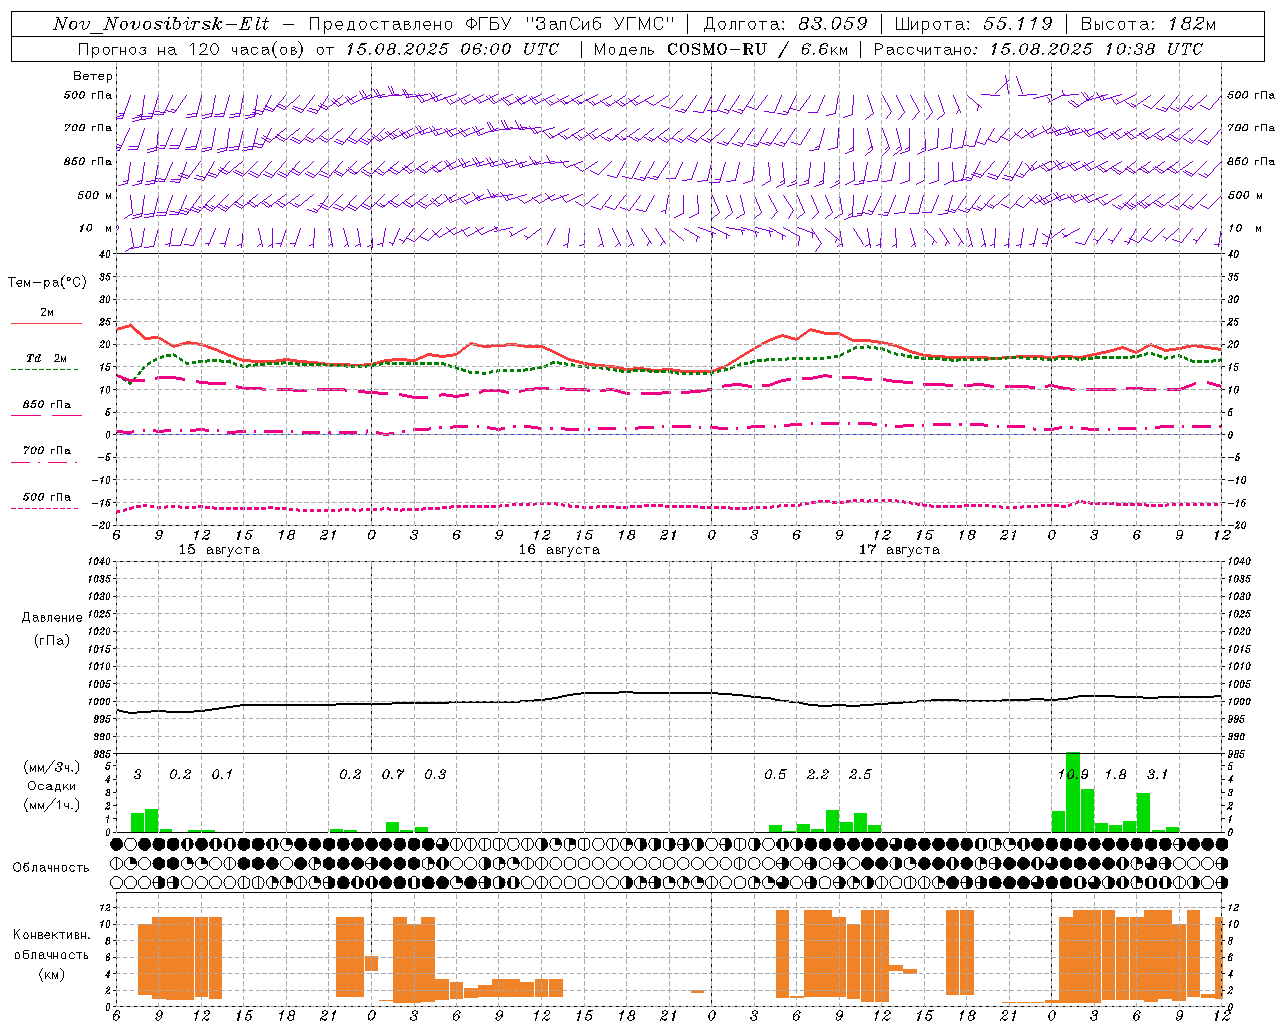1280x1024 pixels.
Task: Click the precipitation total 2.5
Action: pyautogui.click(x=860, y=775)
